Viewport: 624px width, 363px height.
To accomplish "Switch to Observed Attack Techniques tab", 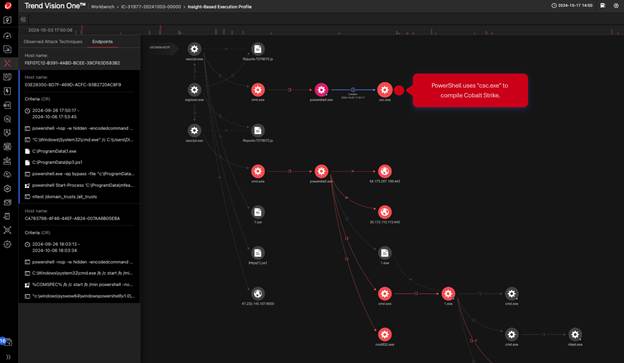I will pos(53,42).
